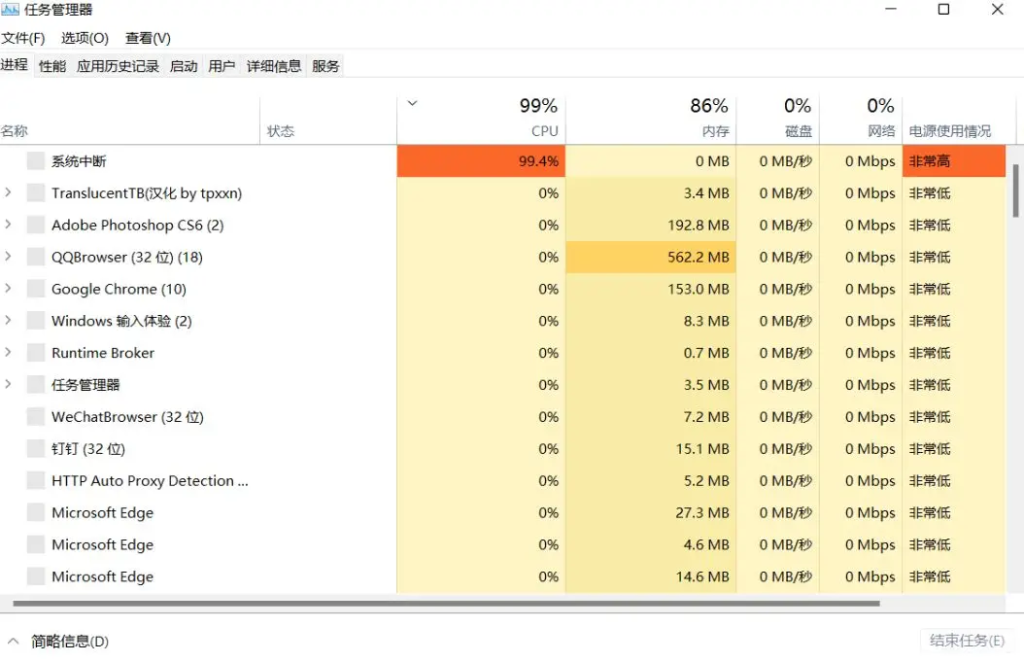
Task: Click the QQBrowser process icon
Action: tap(35, 257)
